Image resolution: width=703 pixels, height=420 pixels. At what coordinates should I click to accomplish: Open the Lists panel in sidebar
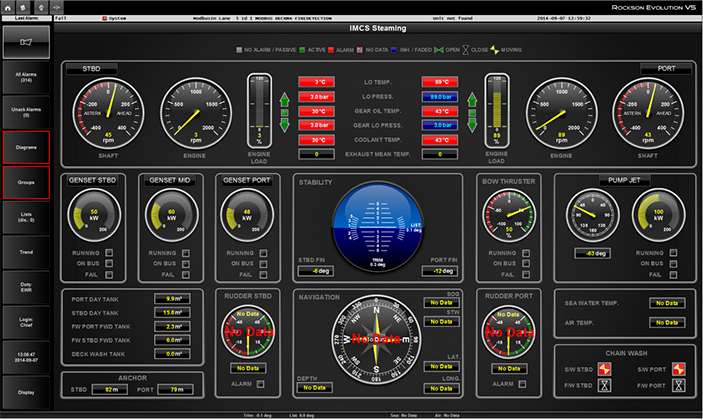[25, 215]
